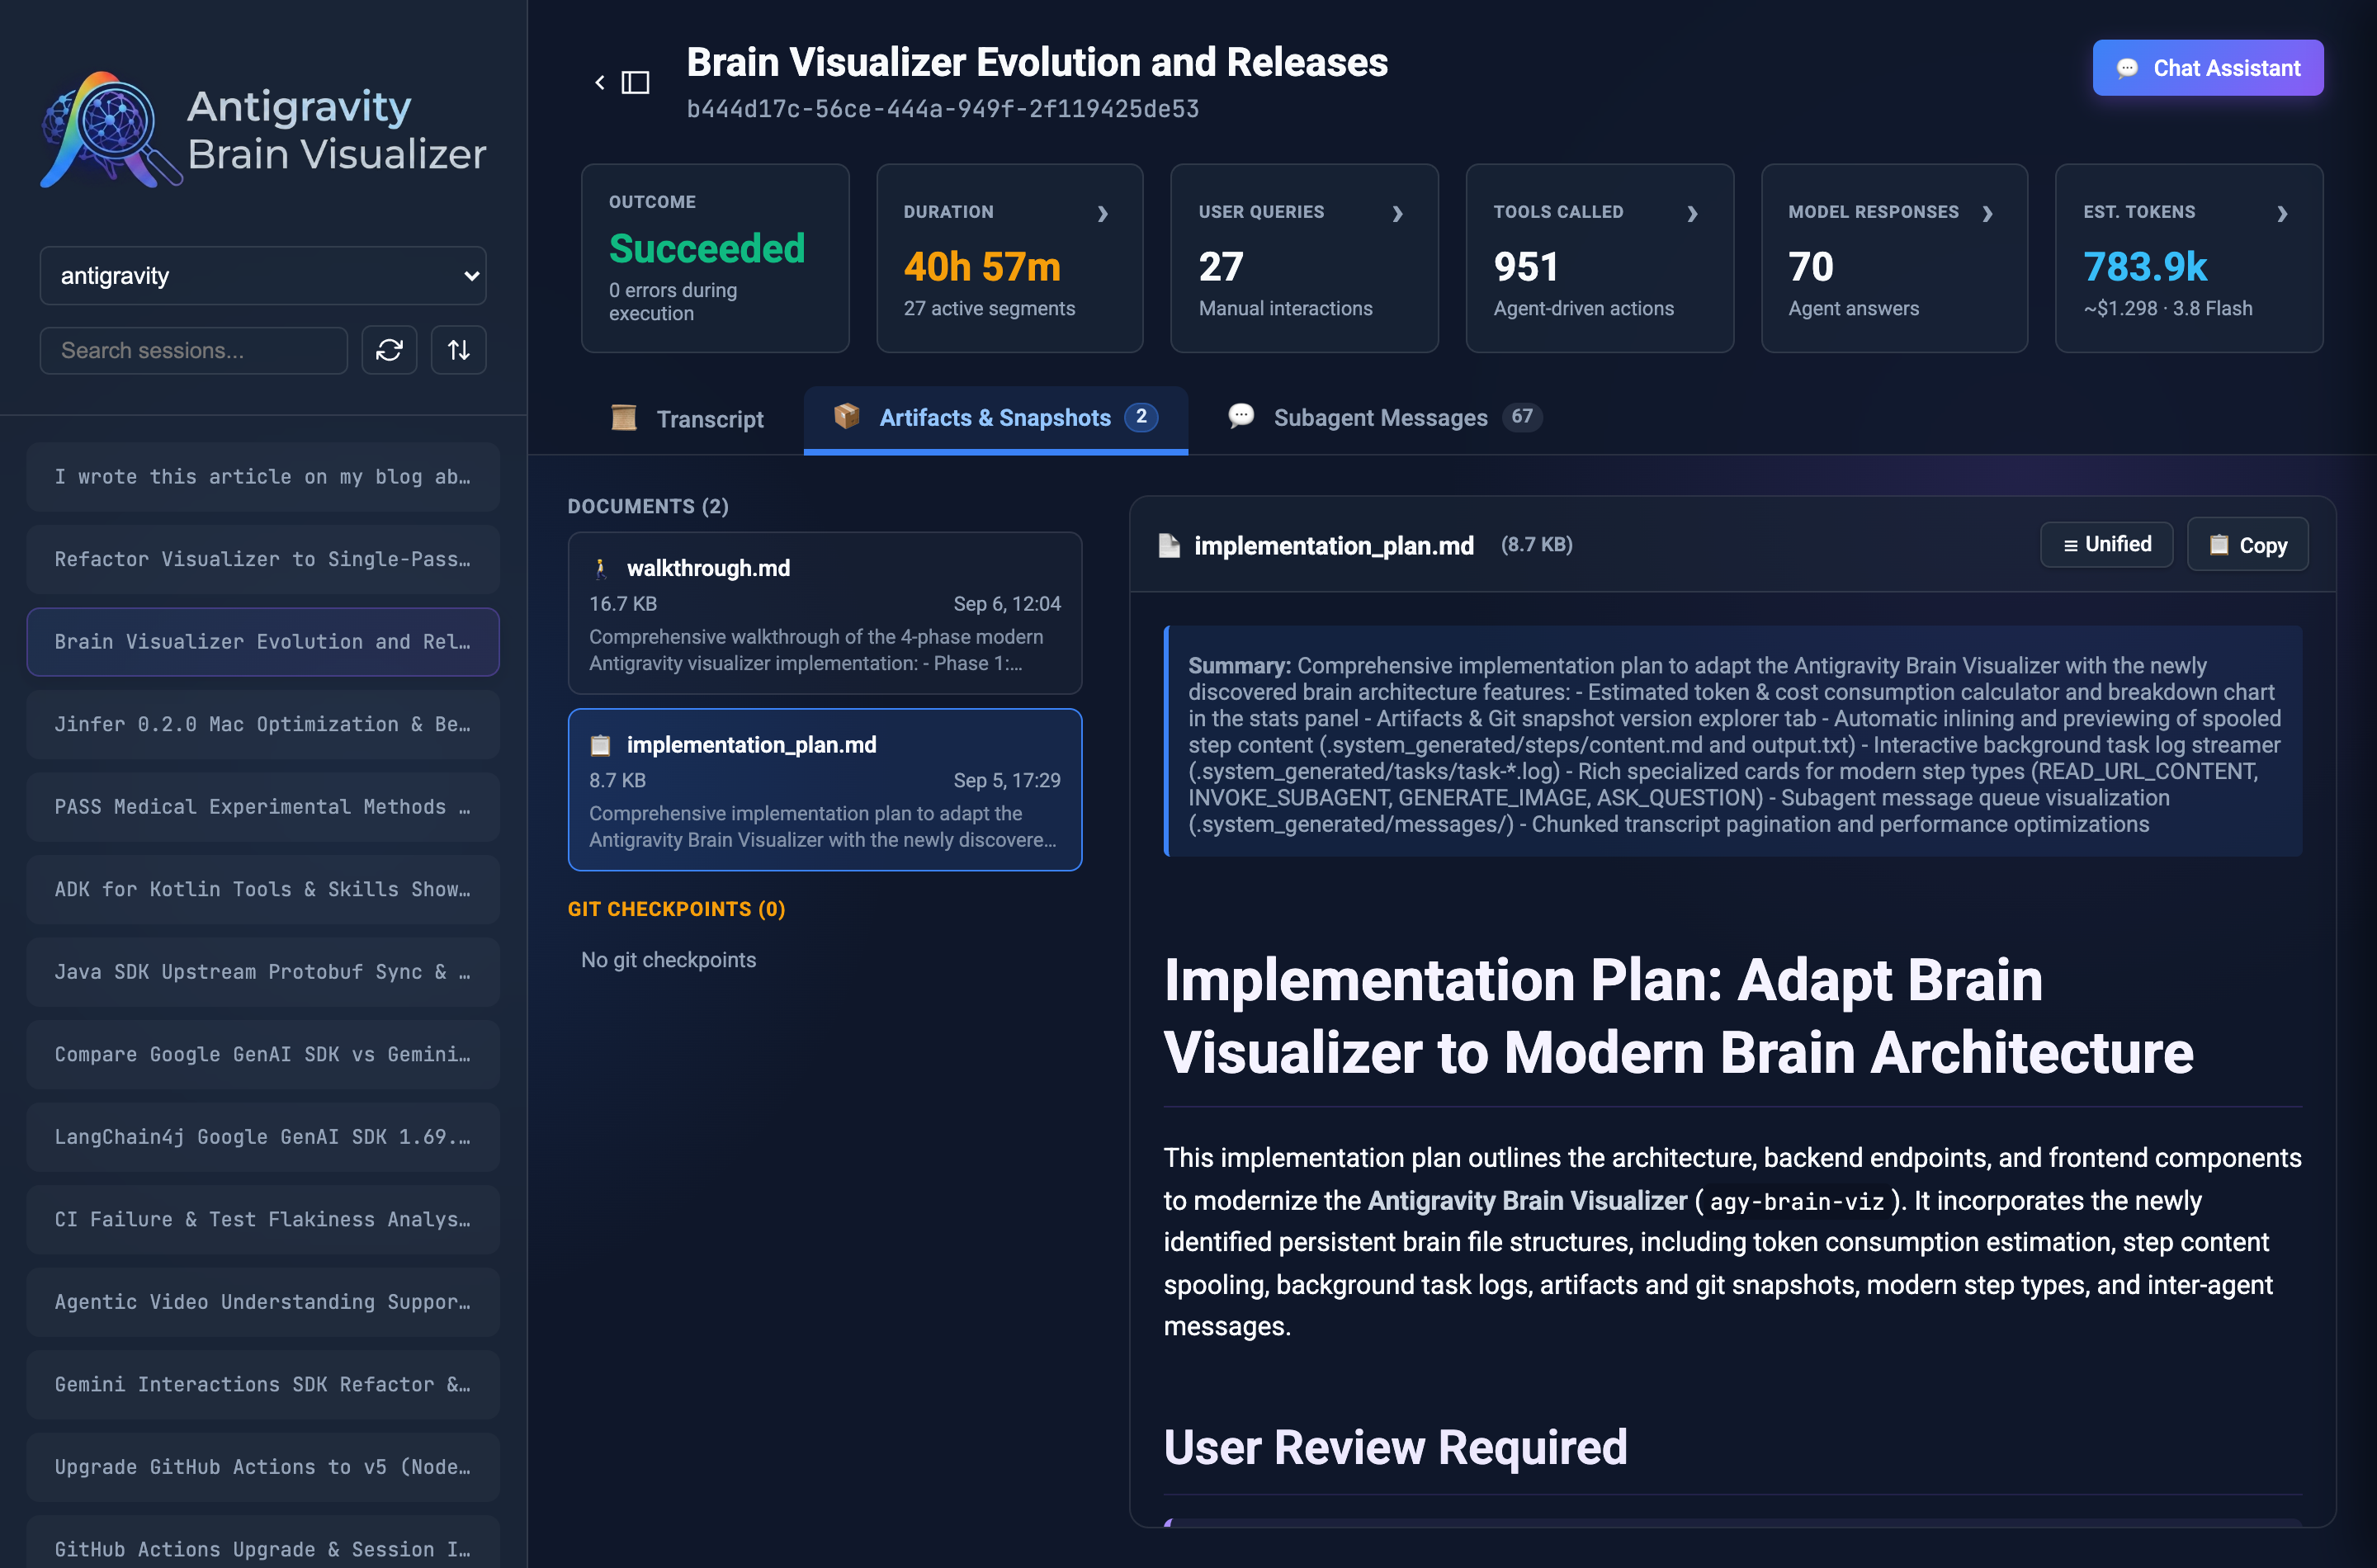Viewport: 2377px width, 1568px height.
Task: Click the walking person icon on walkthrough.md
Action: click(601, 568)
